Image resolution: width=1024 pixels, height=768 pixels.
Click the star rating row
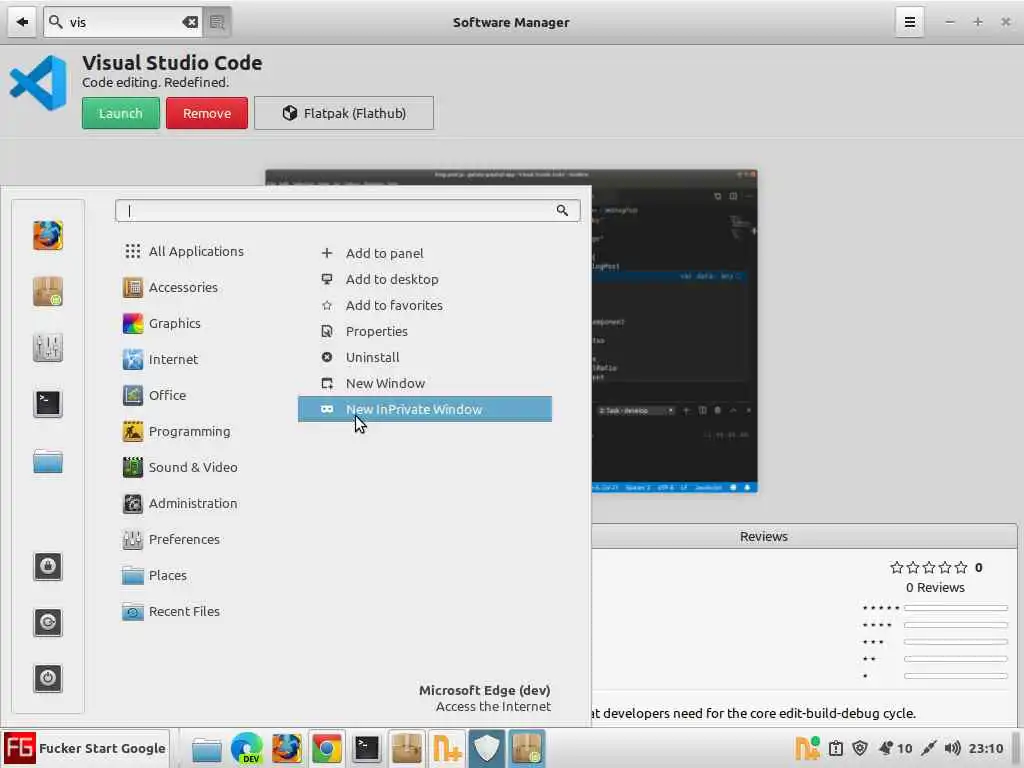pos(929,568)
